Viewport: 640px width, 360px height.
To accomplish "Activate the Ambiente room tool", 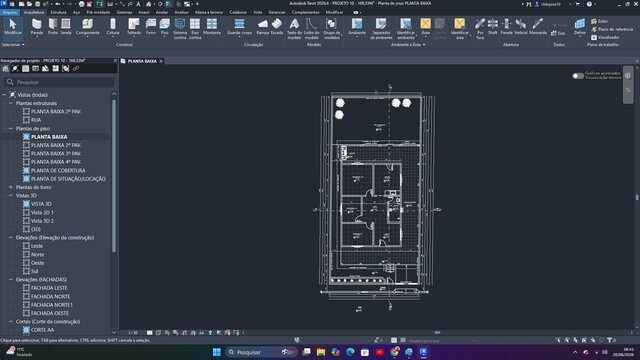I will coord(357,27).
